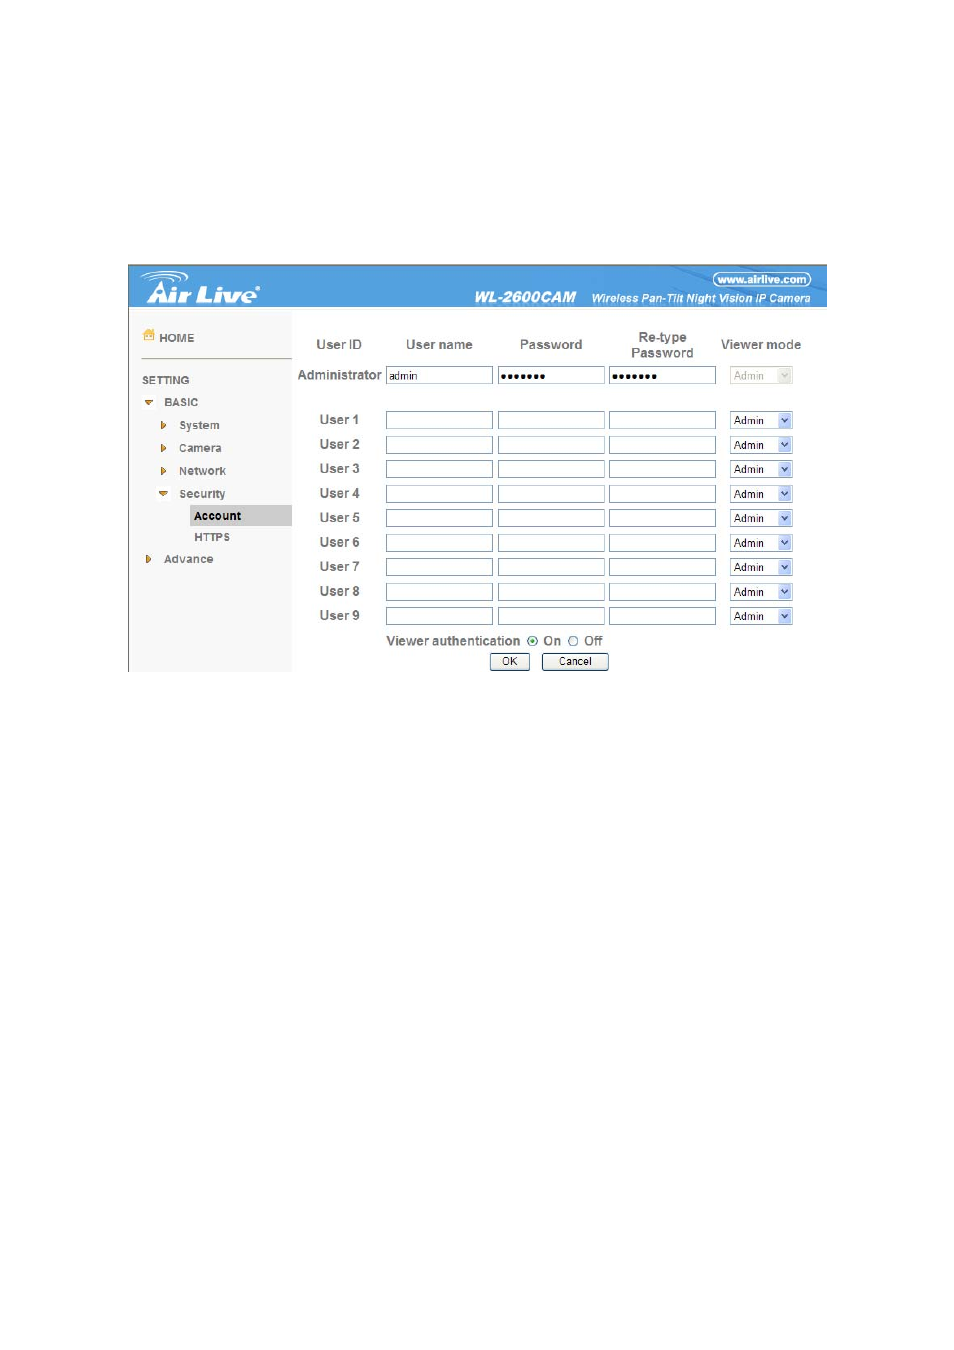Open the HTTPS menu item
The width and height of the screenshot is (954, 1350).
[x=212, y=537]
